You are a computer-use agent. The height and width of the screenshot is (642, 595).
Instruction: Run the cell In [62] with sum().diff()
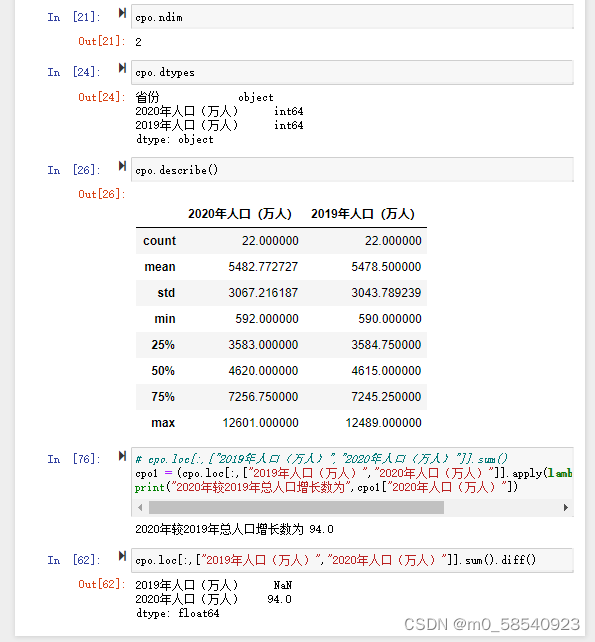click(122, 556)
